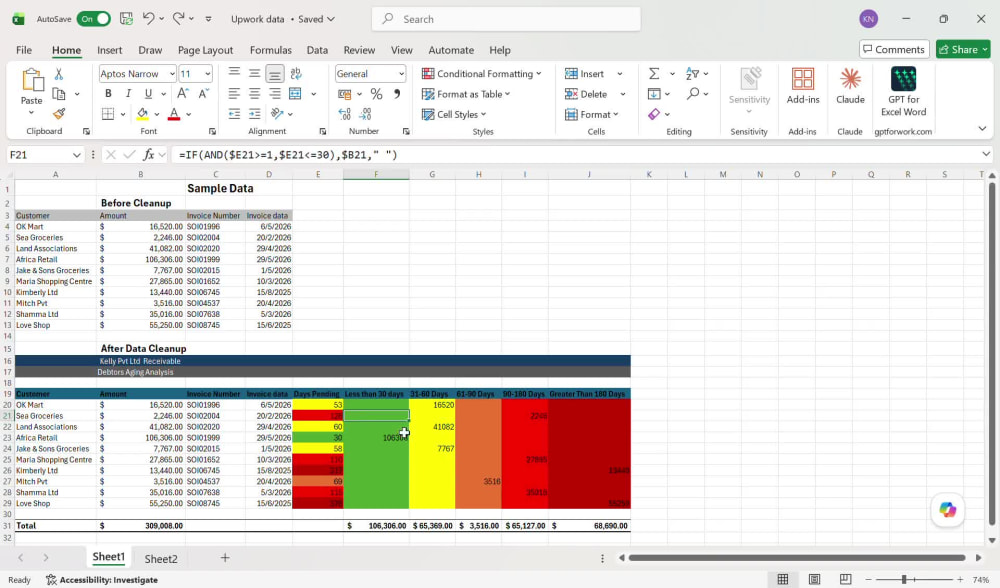1000x588 pixels.
Task: Select the Format Painter brush
Action: click(x=59, y=114)
